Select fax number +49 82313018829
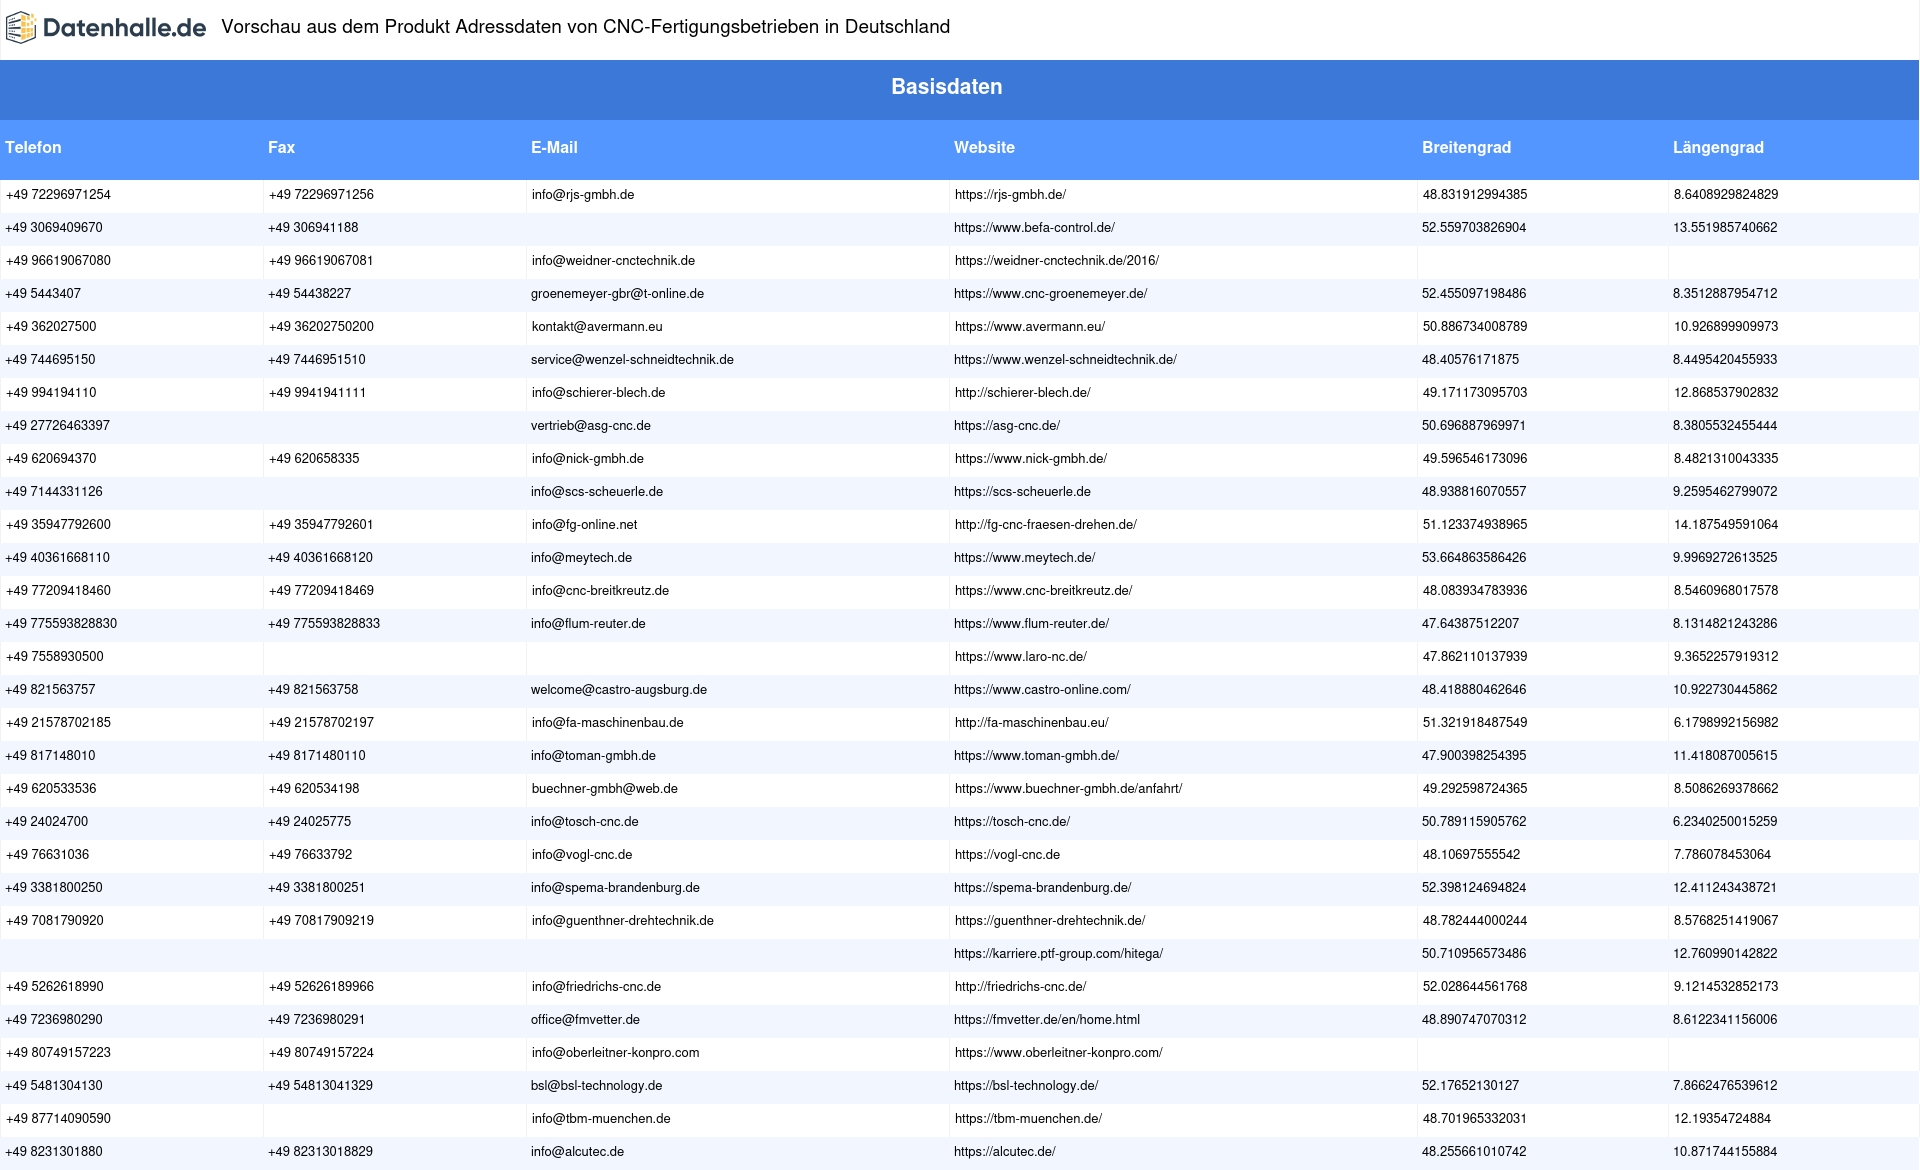1920x1170 pixels. pos(320,1152)
